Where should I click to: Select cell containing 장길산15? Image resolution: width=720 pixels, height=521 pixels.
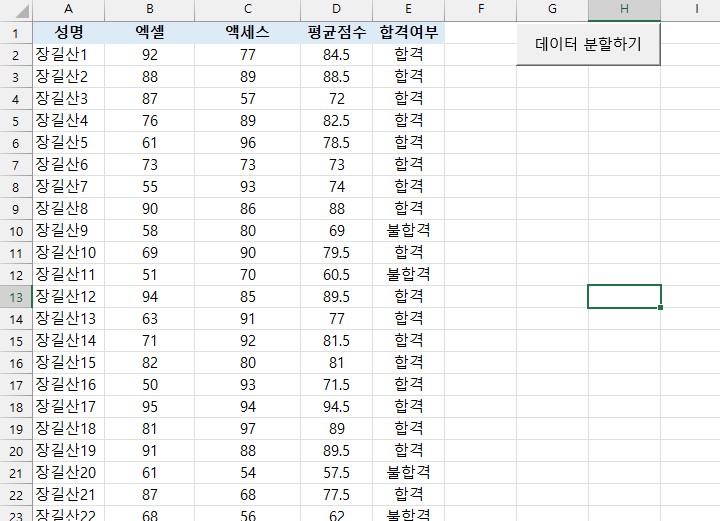(x=68, y=363)
